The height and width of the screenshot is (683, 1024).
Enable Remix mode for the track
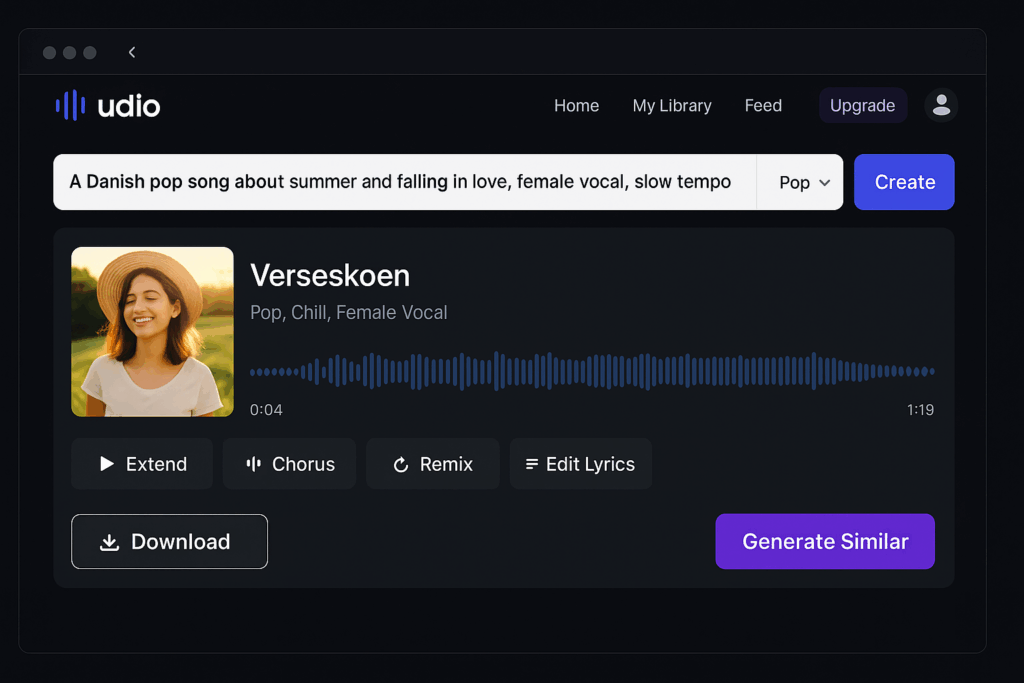pyautogui.click(x=432, y=463)
